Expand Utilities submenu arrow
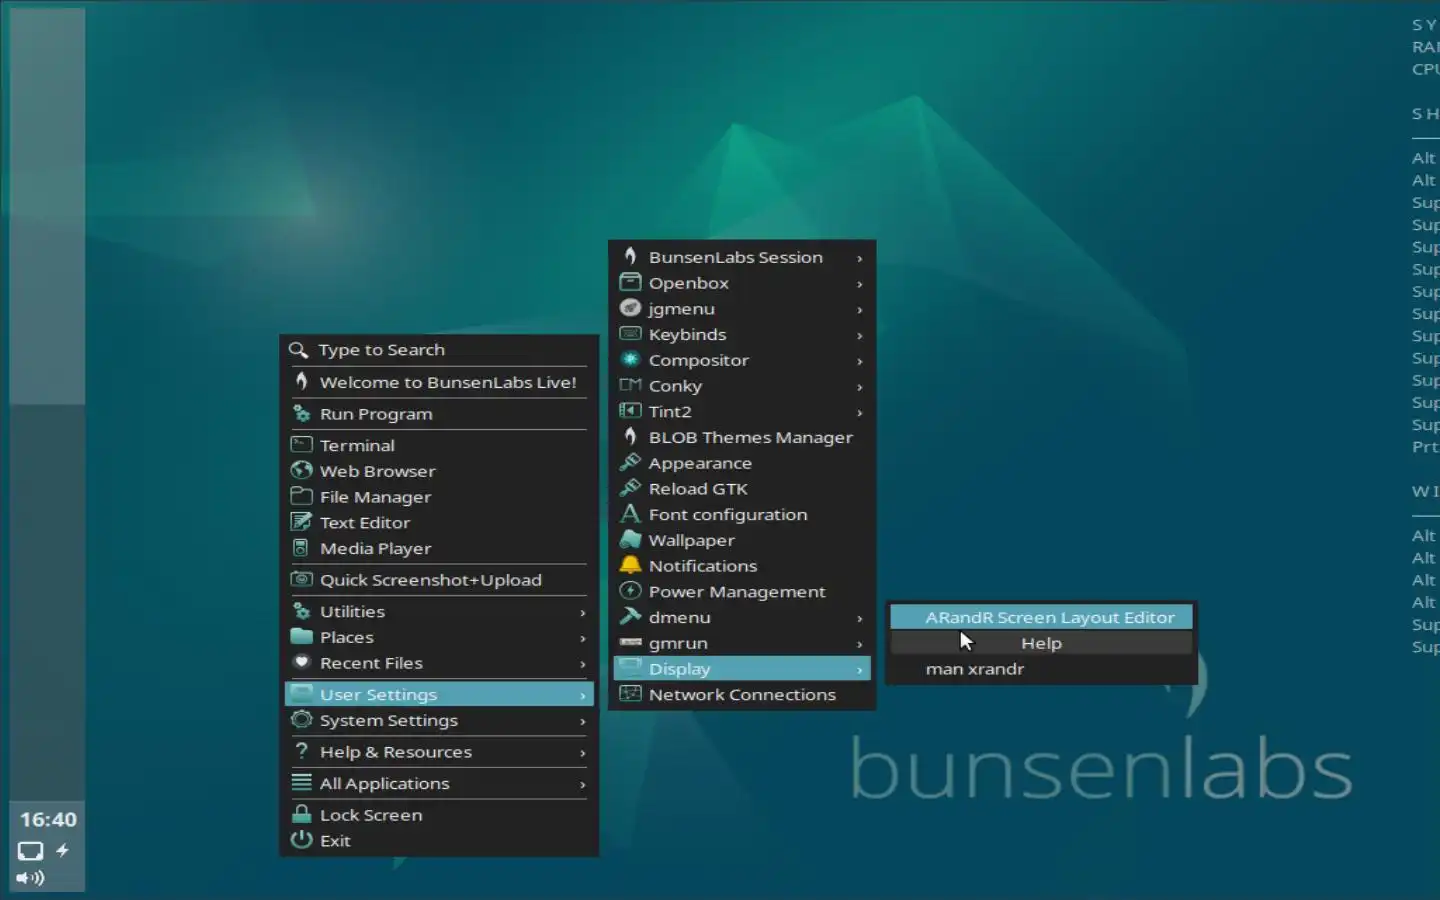The image size is (1440, 900). [x=583, y=612]
